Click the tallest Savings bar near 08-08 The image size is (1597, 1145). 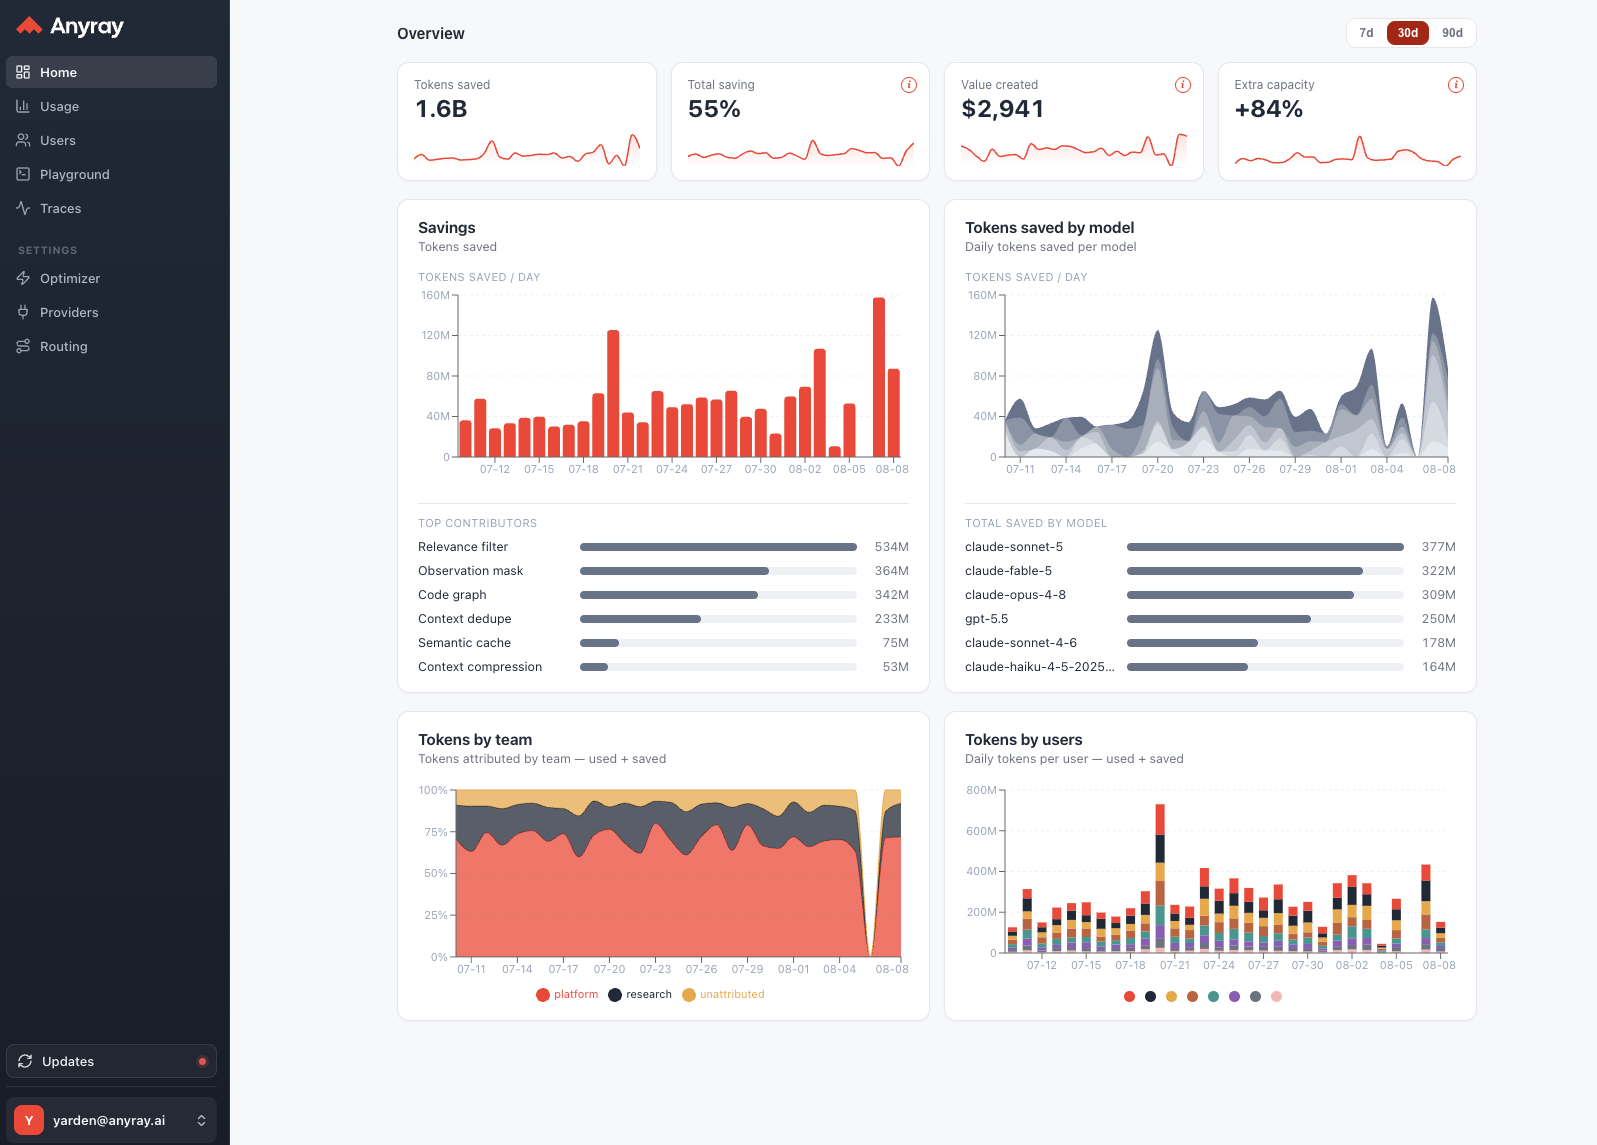pos(879,377)
